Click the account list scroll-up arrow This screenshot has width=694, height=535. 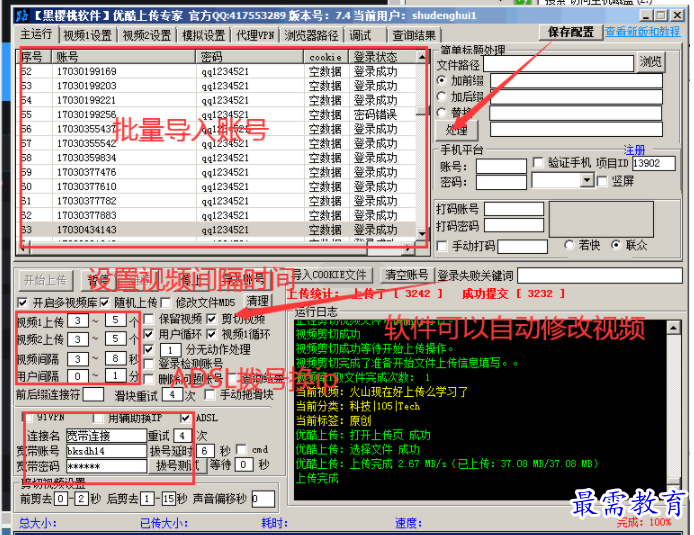422,57
